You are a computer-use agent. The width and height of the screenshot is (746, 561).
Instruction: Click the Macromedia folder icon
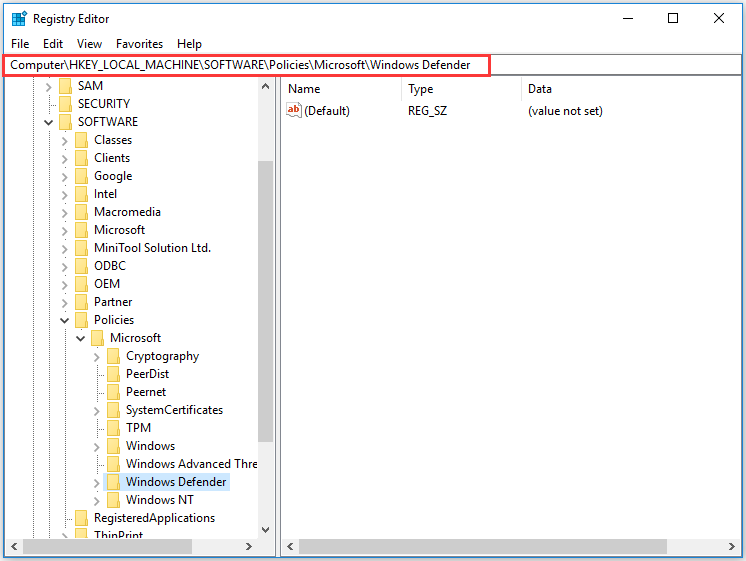[x=81, y=212]
